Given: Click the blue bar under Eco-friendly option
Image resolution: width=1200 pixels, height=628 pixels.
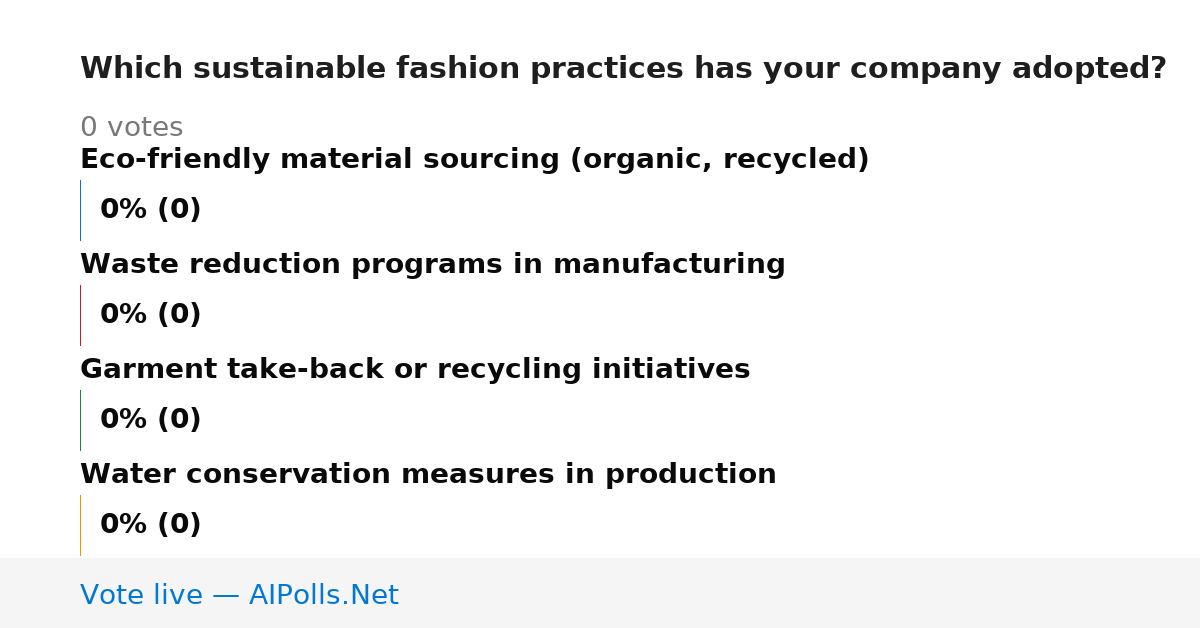Looking at the screenshot, I should click(80, 210).
